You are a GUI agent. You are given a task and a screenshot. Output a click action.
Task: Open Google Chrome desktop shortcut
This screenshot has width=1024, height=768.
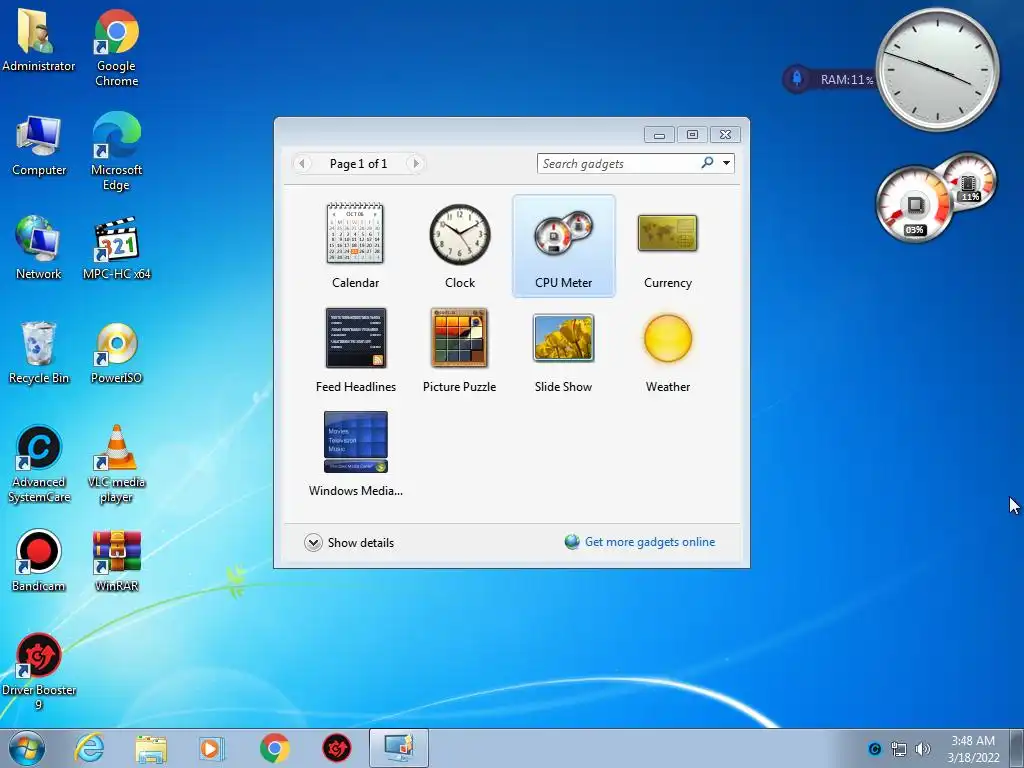tap(116, 48)
